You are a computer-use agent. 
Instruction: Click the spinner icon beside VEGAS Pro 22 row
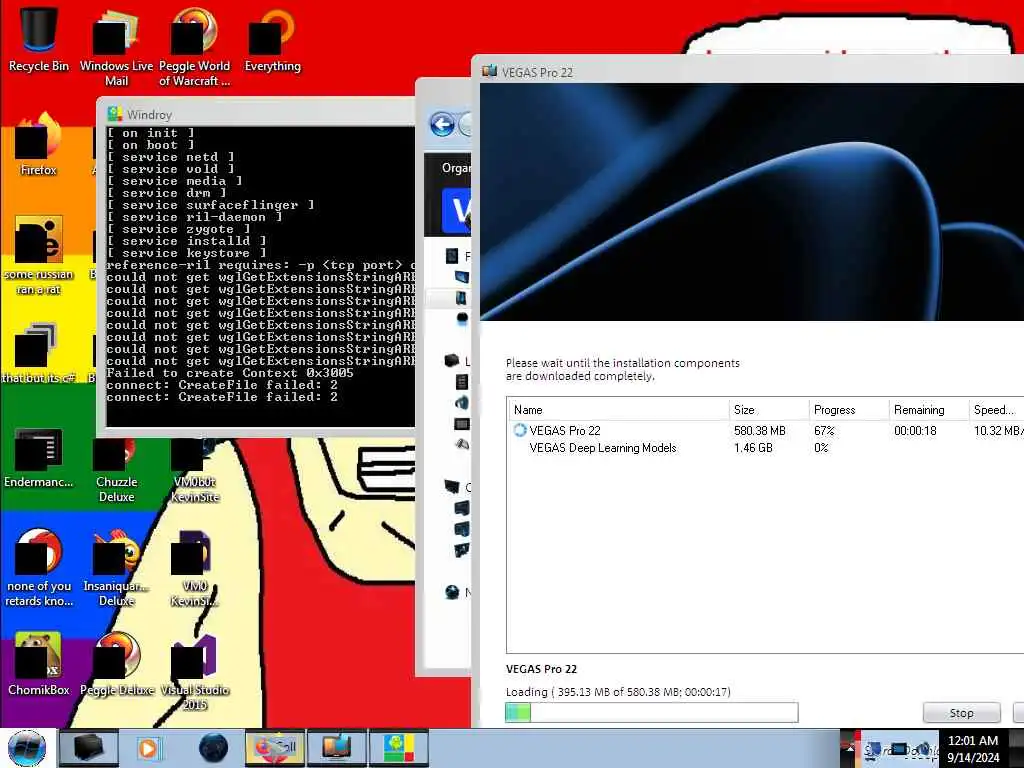click(520, 430)
